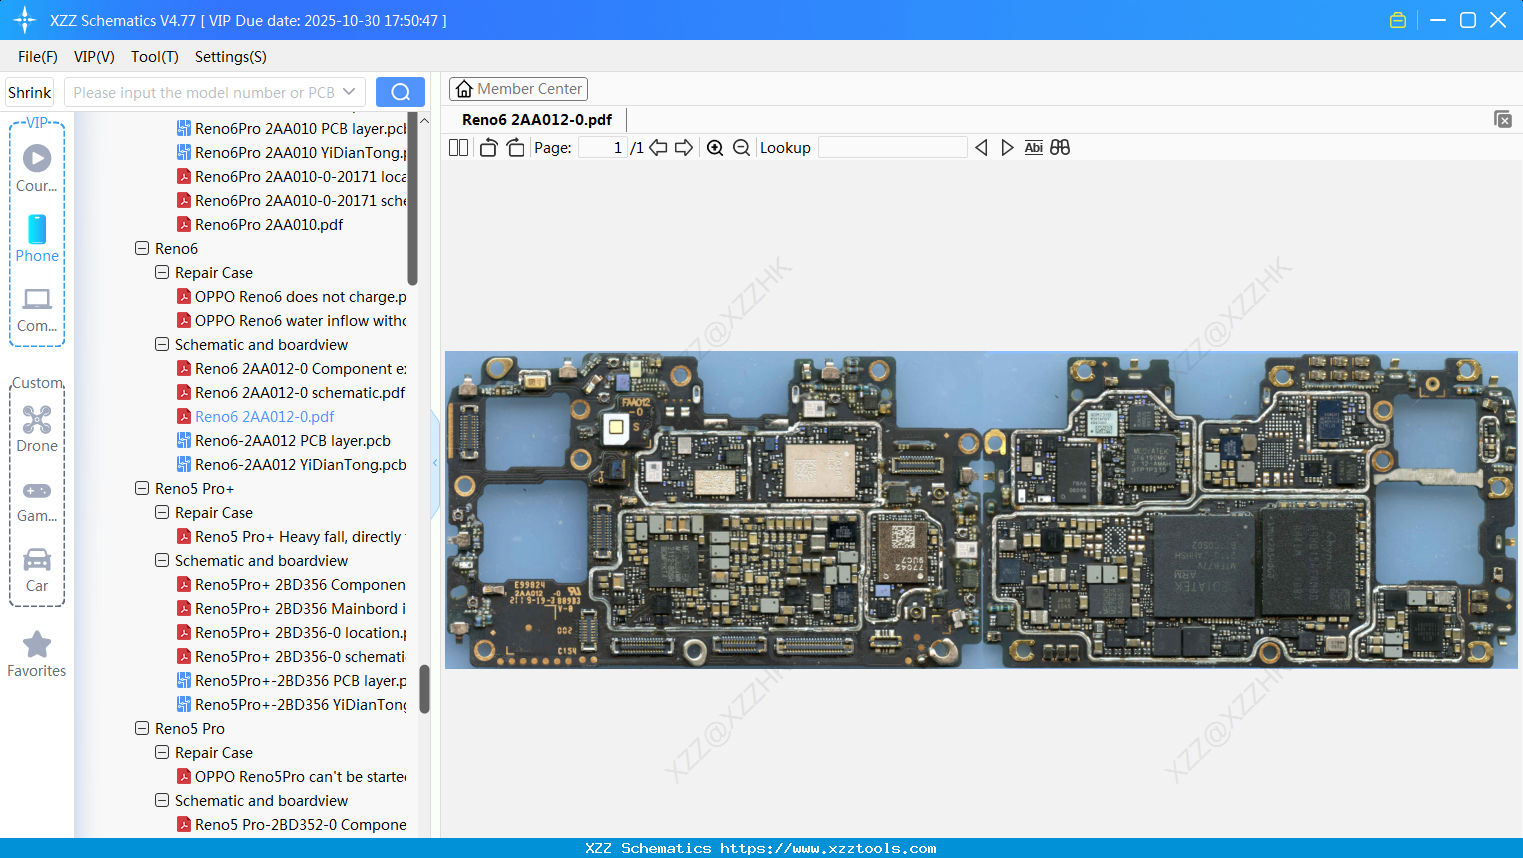Click the binoculars search icon
Screen dimensions: 1523x858
[x=1060, y=148]
